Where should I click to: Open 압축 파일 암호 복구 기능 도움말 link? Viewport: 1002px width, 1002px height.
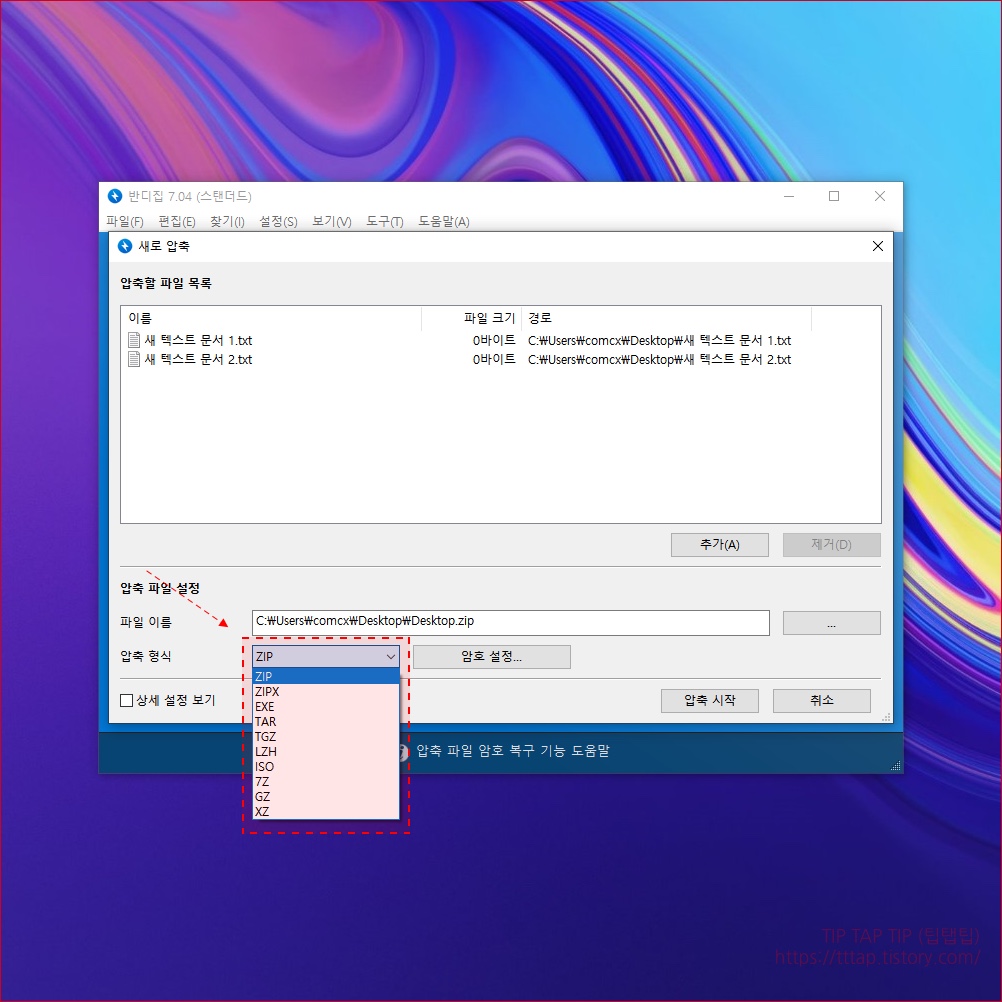tap(513, 752)
